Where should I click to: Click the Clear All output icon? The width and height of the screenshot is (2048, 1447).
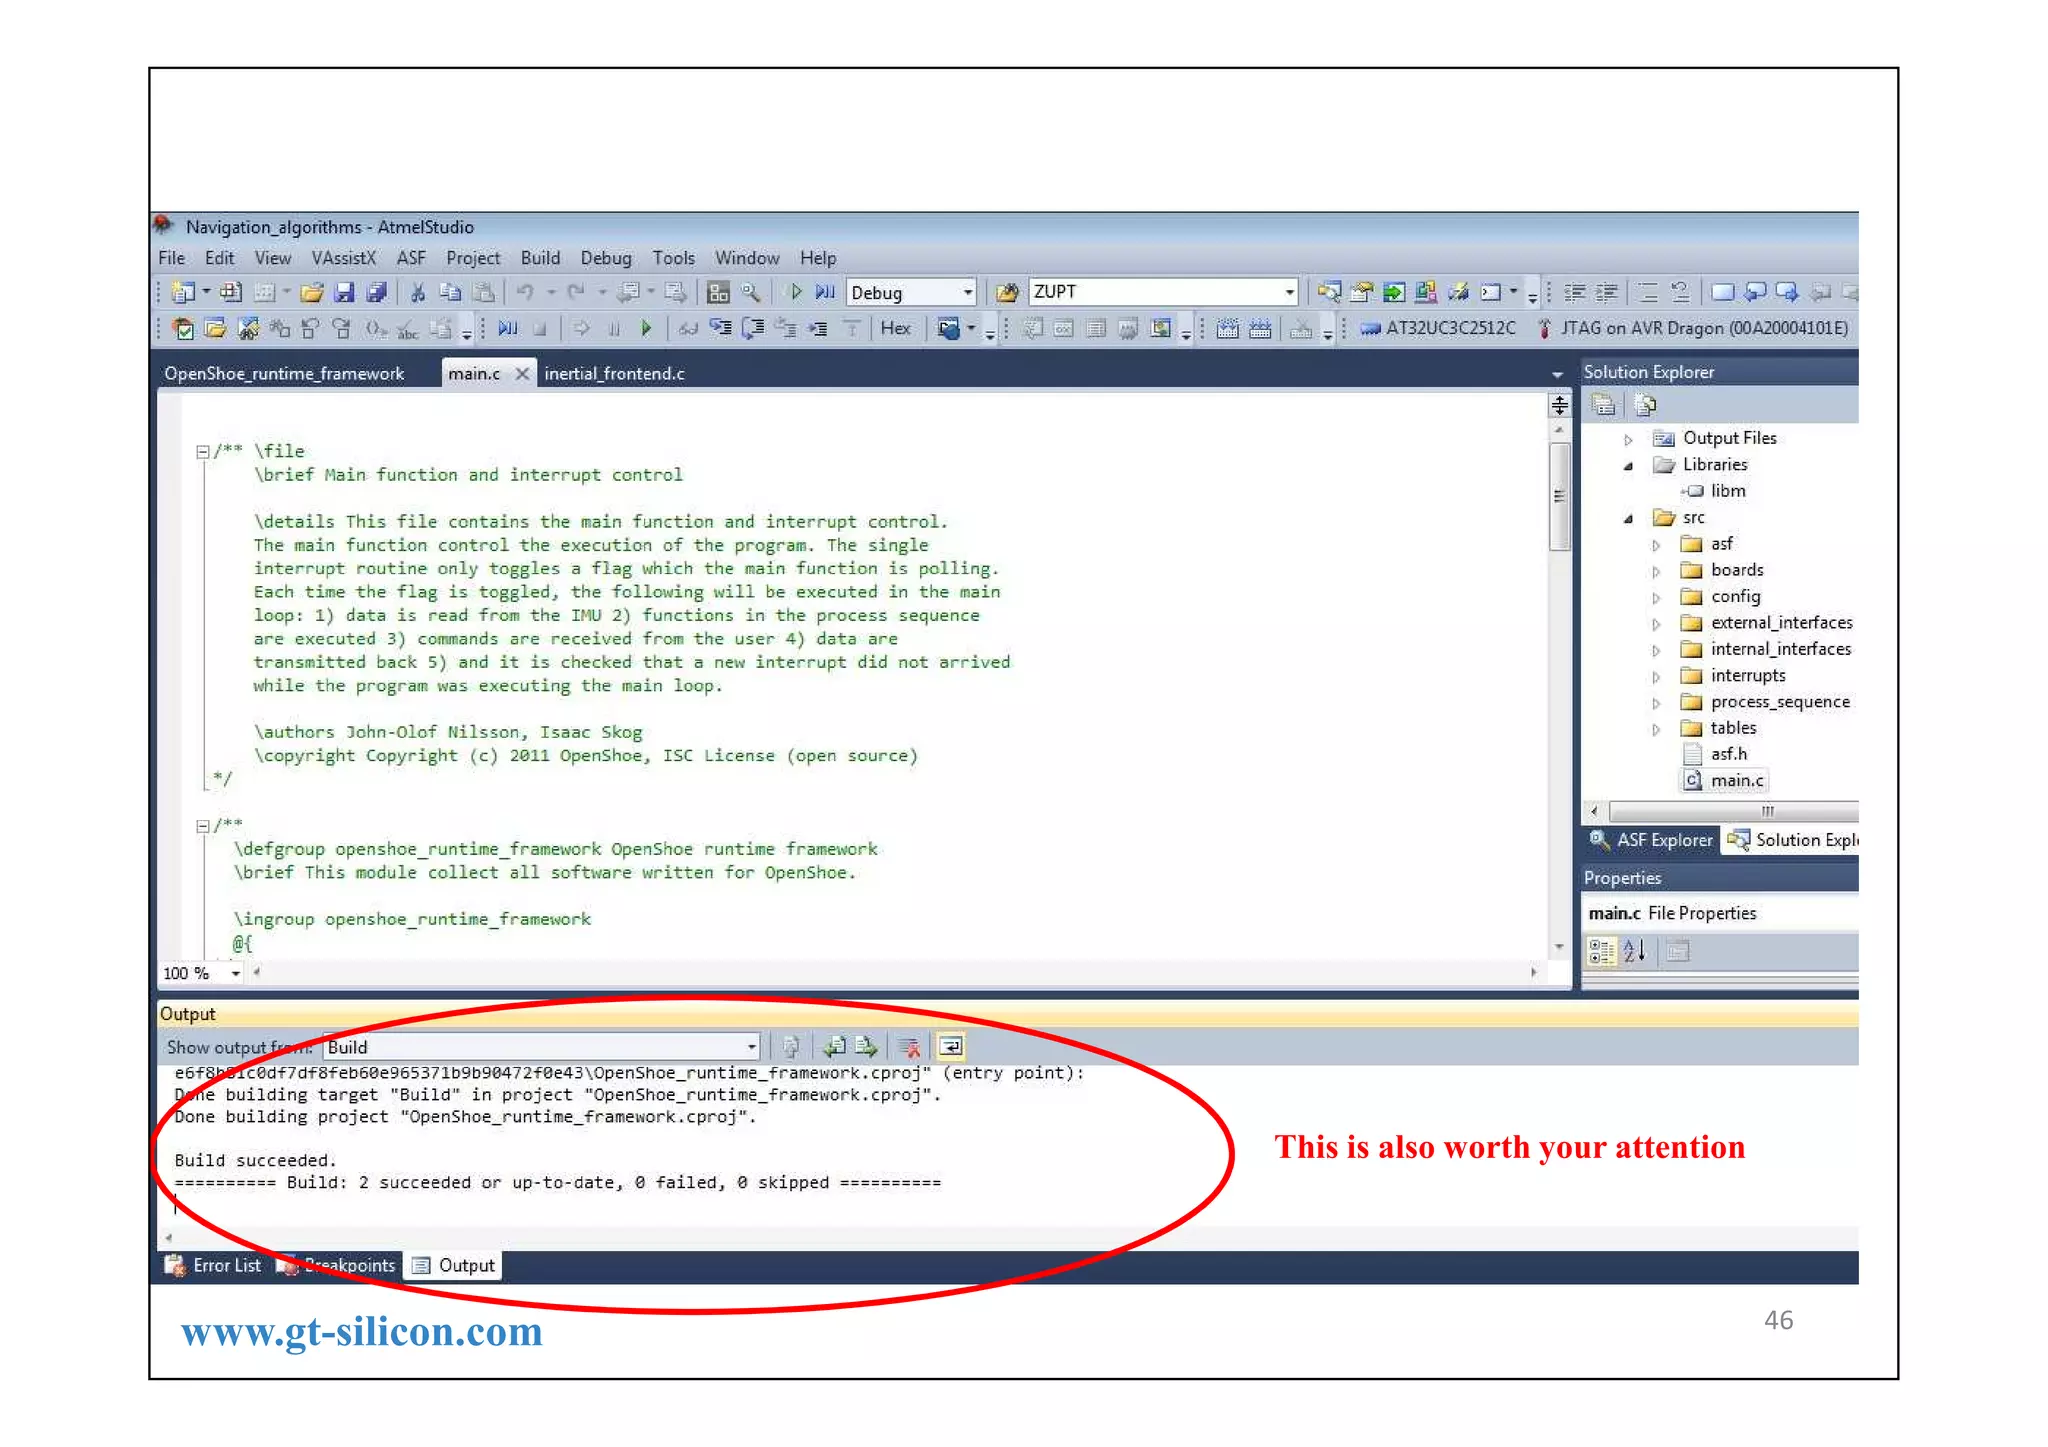click(x=909, y=1047)
